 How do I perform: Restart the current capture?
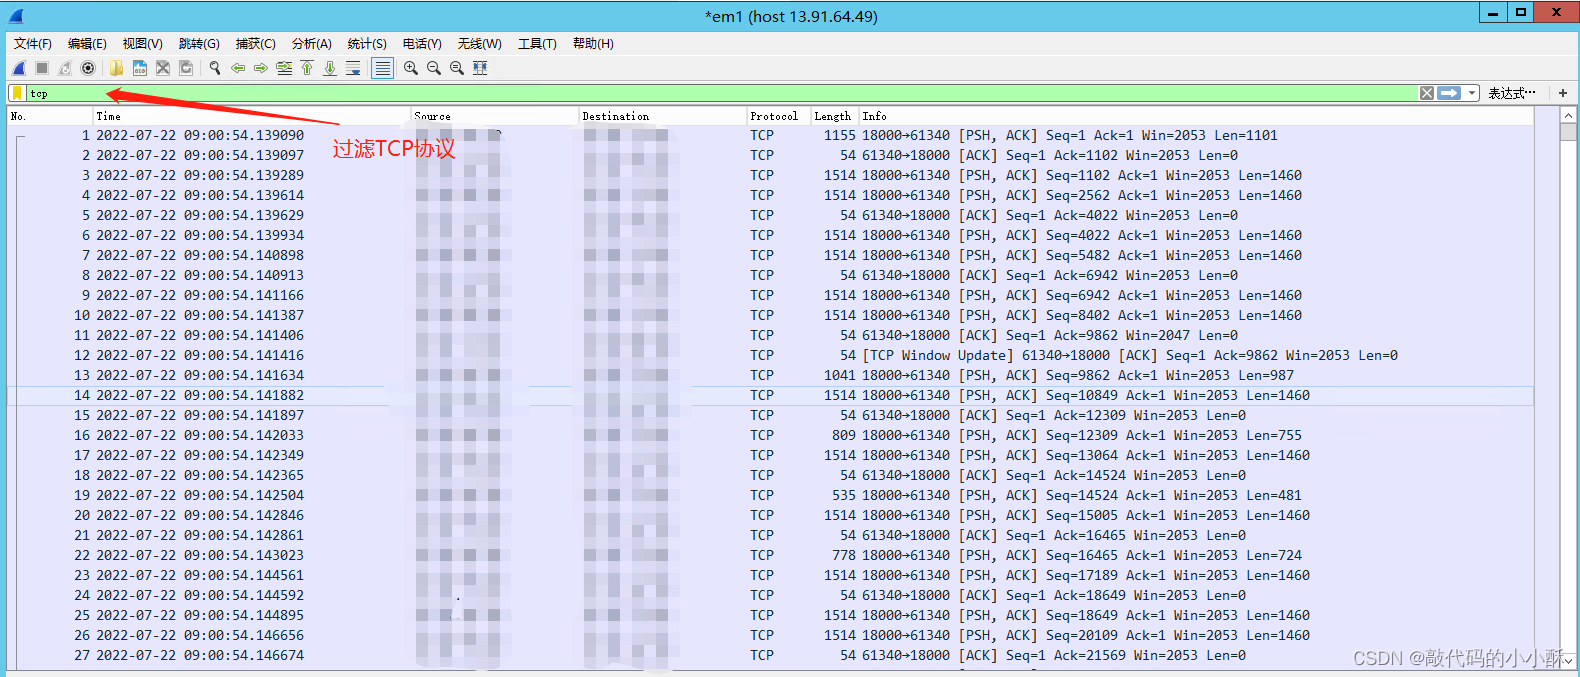(x=65, y=68)
